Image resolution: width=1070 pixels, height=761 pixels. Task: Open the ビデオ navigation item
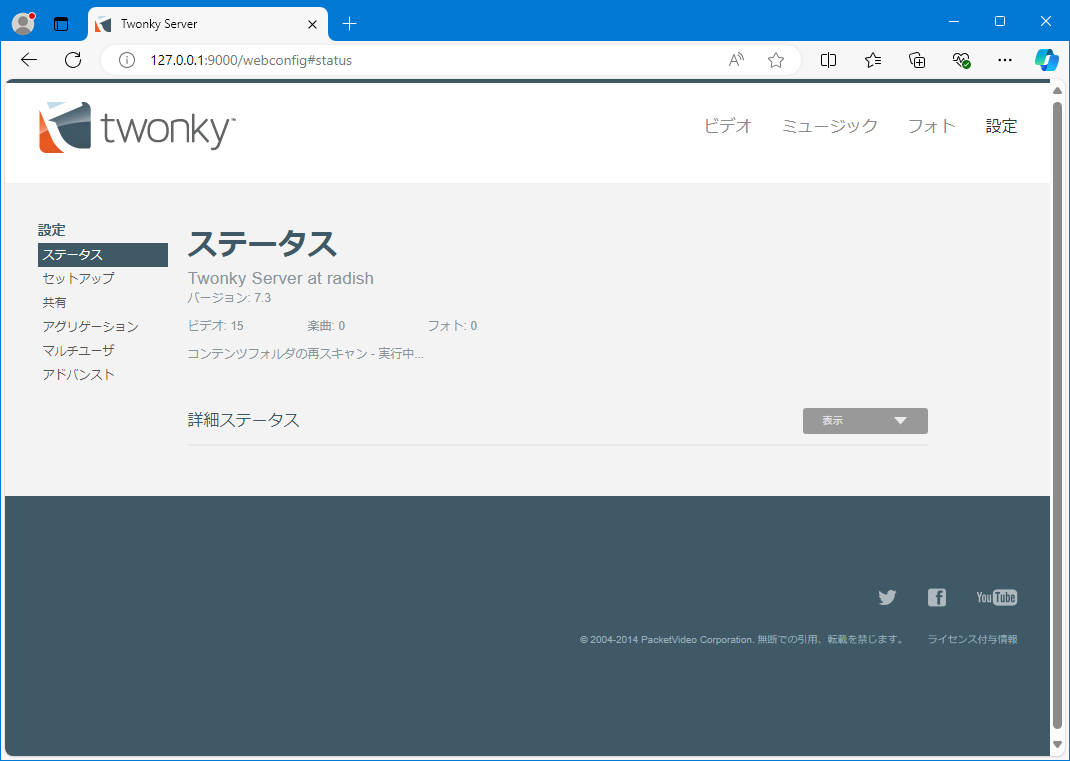coord(727,126)
